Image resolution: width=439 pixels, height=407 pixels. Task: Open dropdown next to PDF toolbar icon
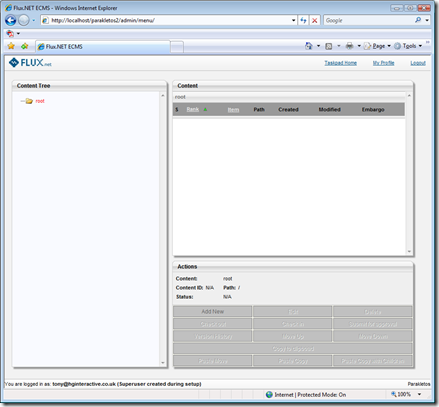pos(18,33)
